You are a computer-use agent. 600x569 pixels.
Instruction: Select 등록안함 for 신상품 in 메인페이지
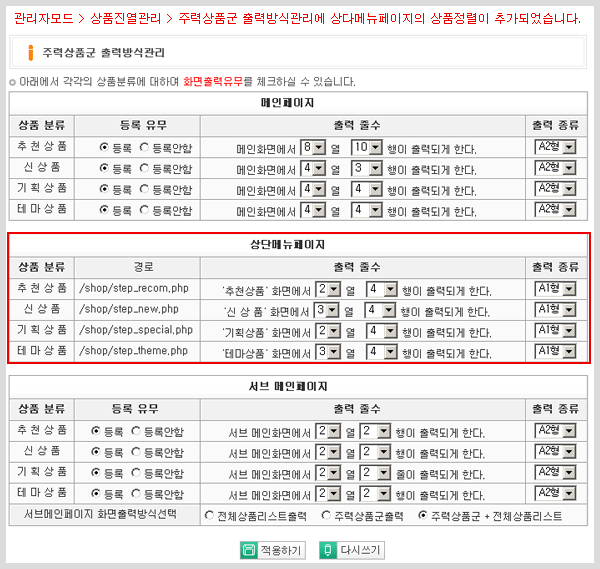pos(145,168)
